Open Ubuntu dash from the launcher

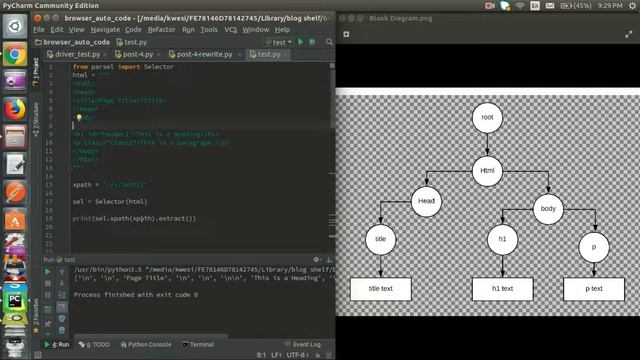tap(15, 26)
